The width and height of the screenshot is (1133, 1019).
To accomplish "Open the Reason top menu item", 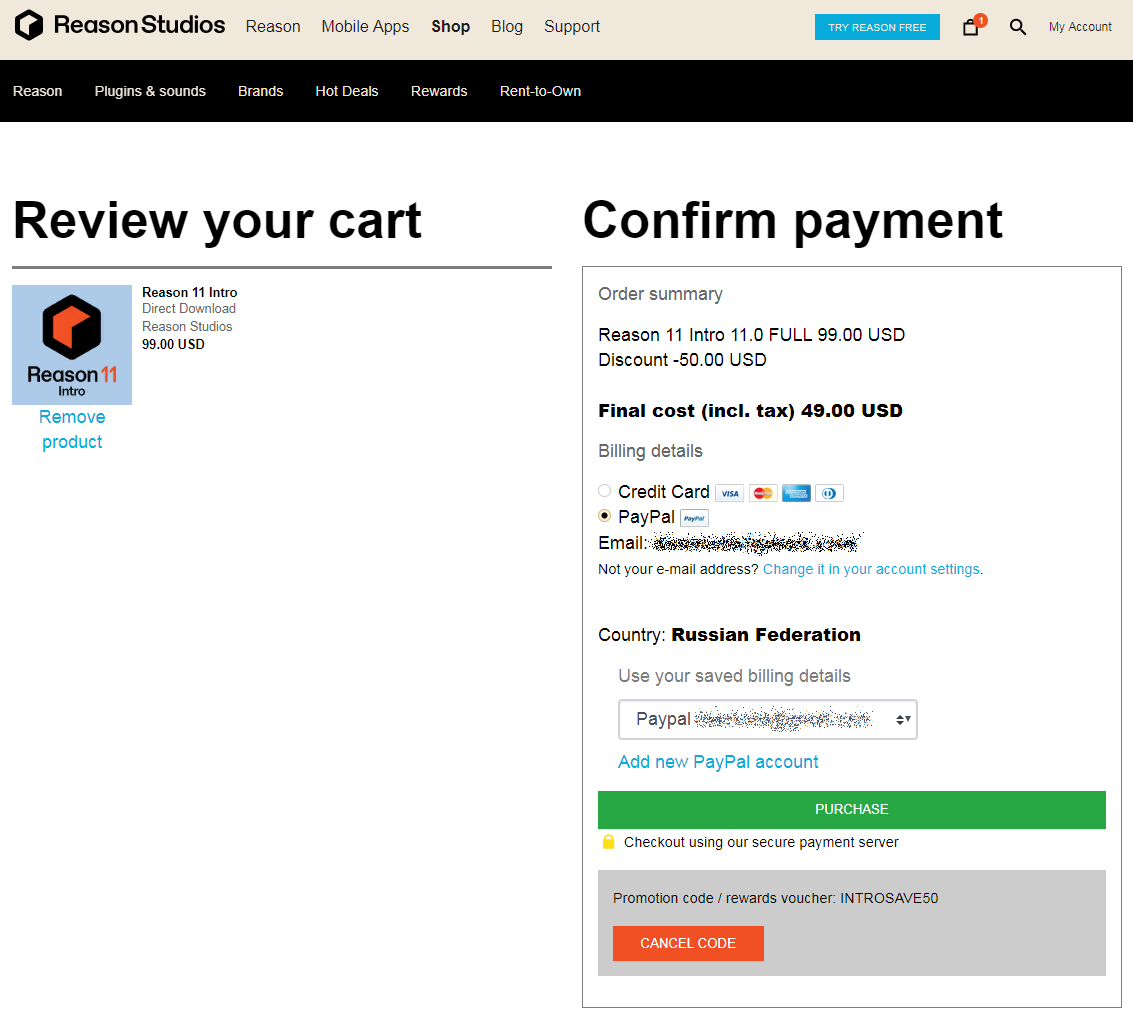I will click(272, 27).
